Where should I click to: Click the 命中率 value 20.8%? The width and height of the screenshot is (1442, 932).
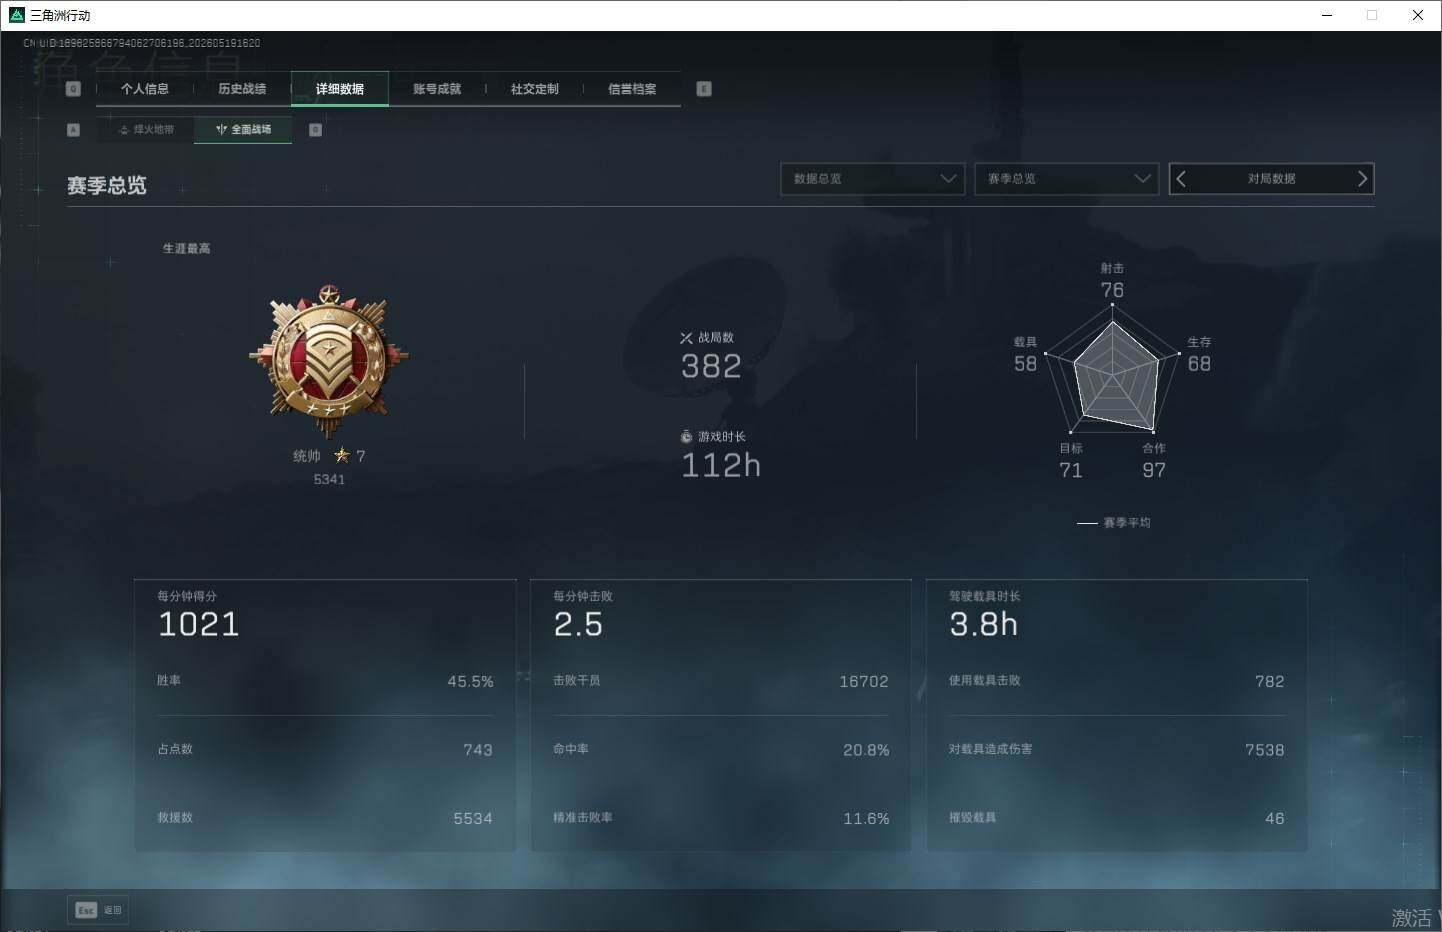click(x=866, y=750)
